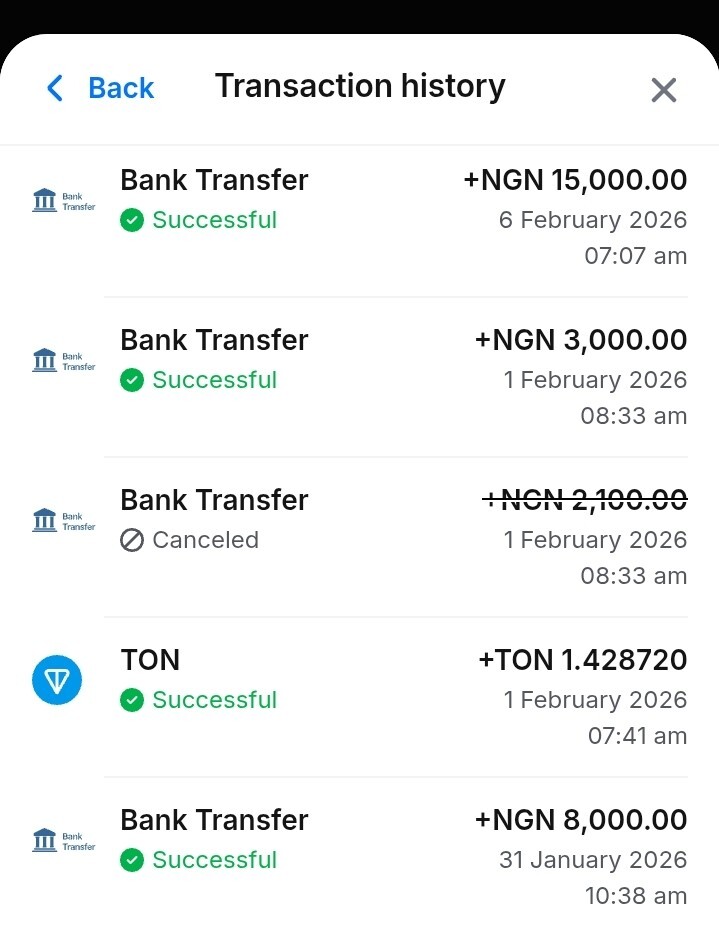The width and height of the screenshot is (719, 934).
Task: Click the Canceled status label
Action: pos(205,540)
